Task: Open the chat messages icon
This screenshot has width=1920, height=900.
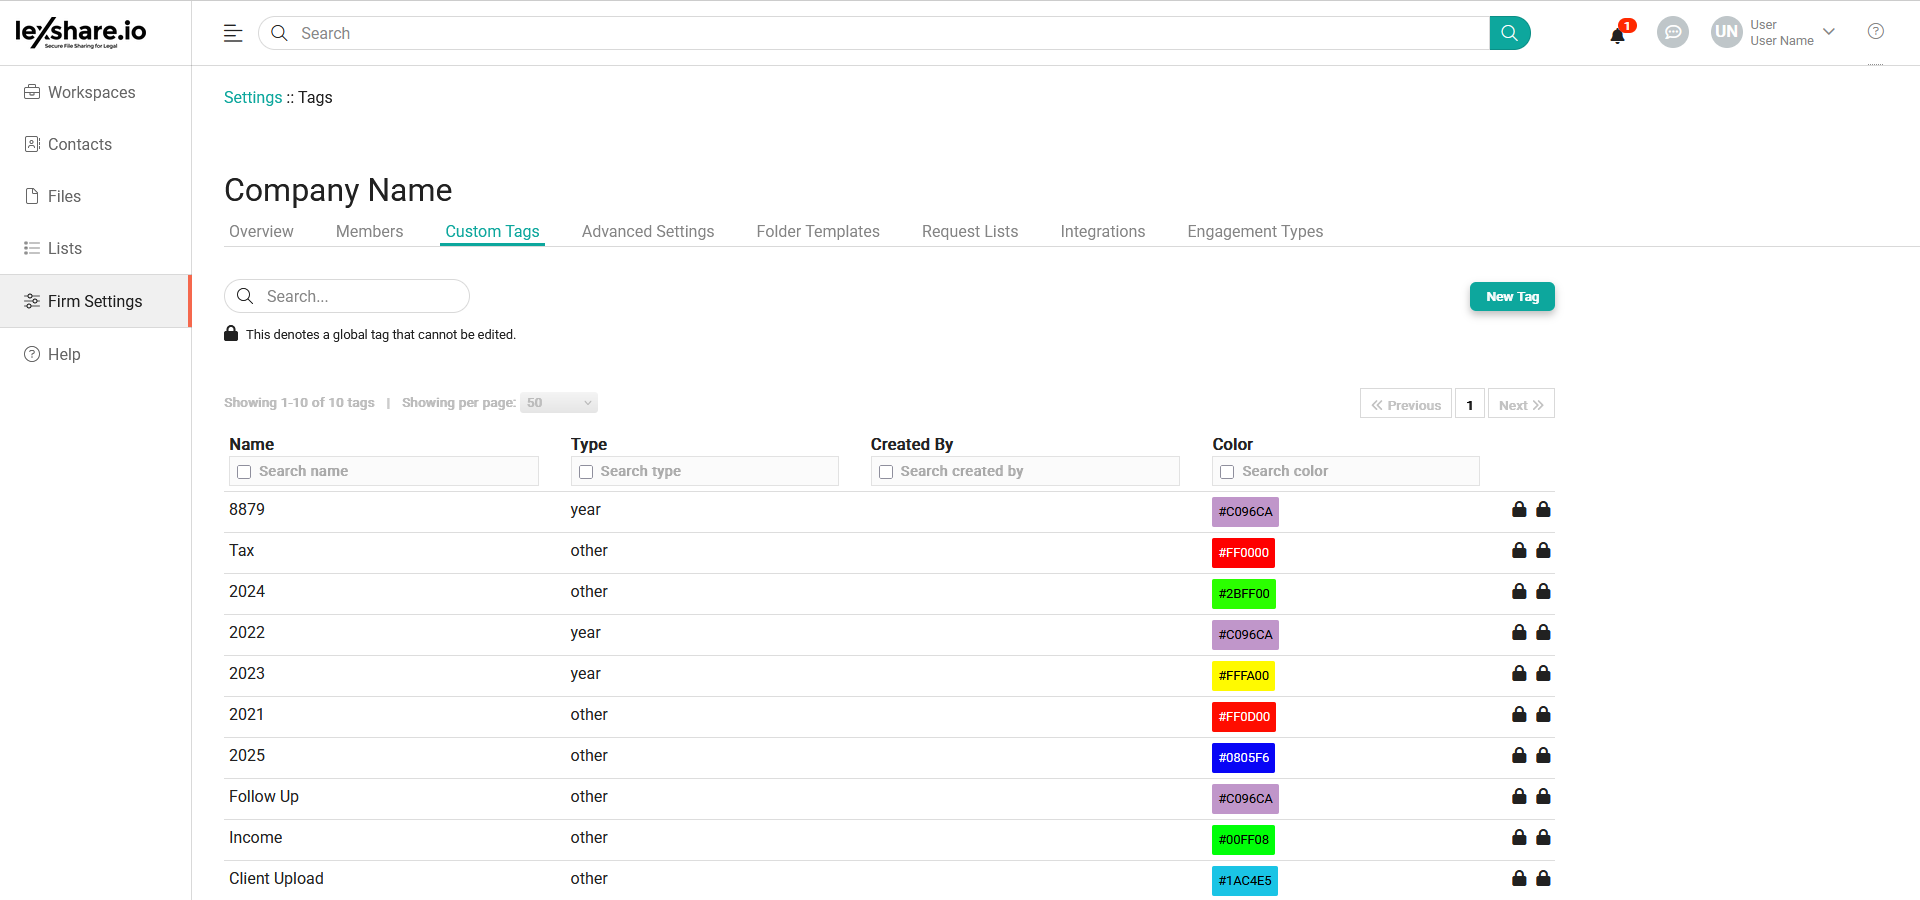Action: [x=1672, y=33]
